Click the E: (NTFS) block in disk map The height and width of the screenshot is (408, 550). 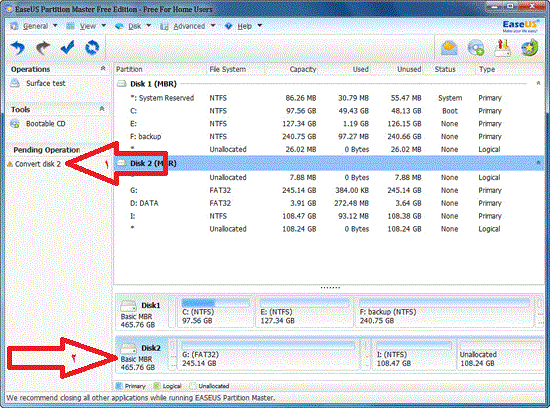(x=304, y=312)
